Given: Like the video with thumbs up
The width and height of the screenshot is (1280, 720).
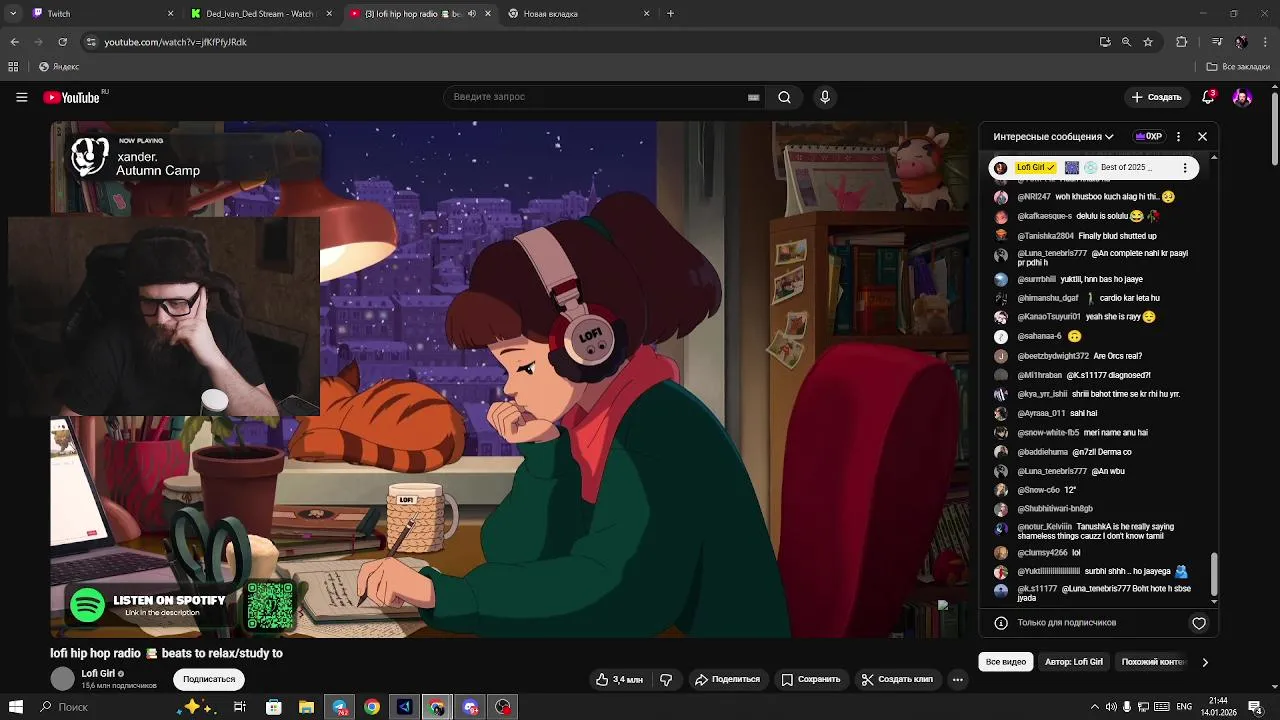Looking at the screenshot, I should [x=619, y=679].
